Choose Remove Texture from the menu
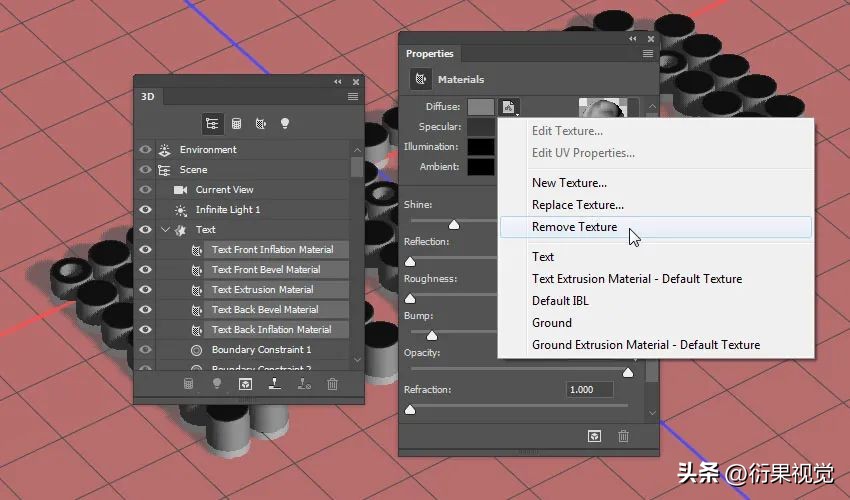Image resolution: width=850 pixels, height=500 pixels. 574,227
